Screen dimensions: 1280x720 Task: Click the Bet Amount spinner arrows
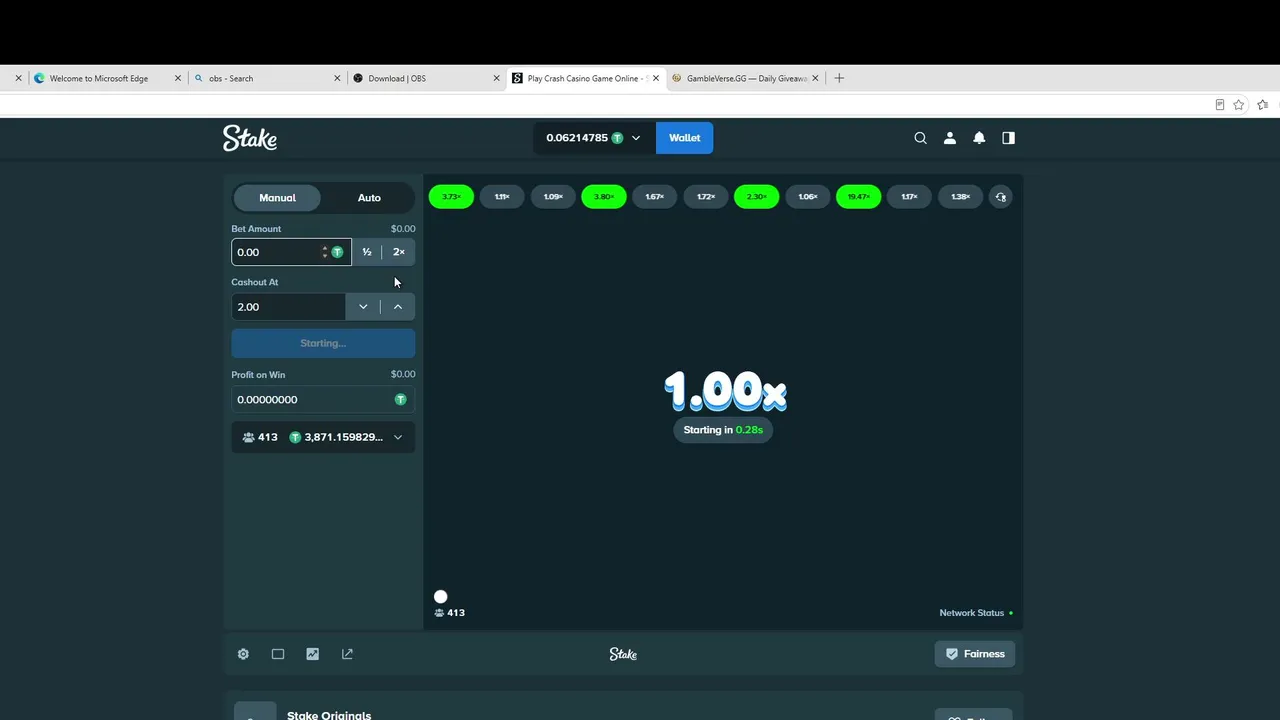pos(324,252)
